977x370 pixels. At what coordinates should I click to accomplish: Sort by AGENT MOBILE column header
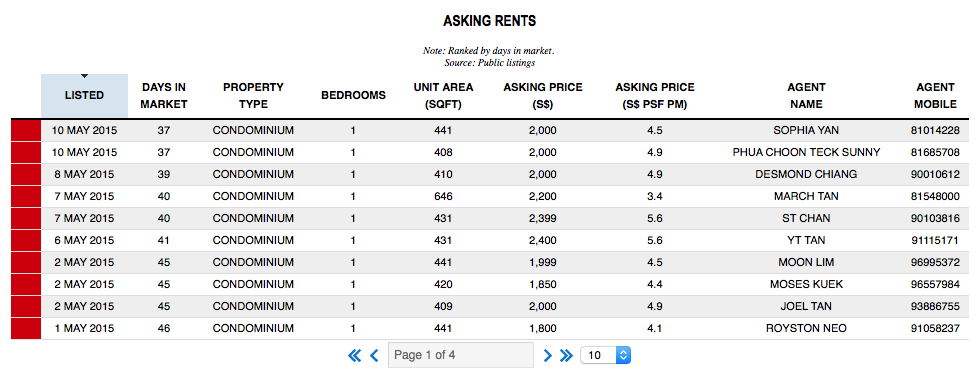click(935, 96)
